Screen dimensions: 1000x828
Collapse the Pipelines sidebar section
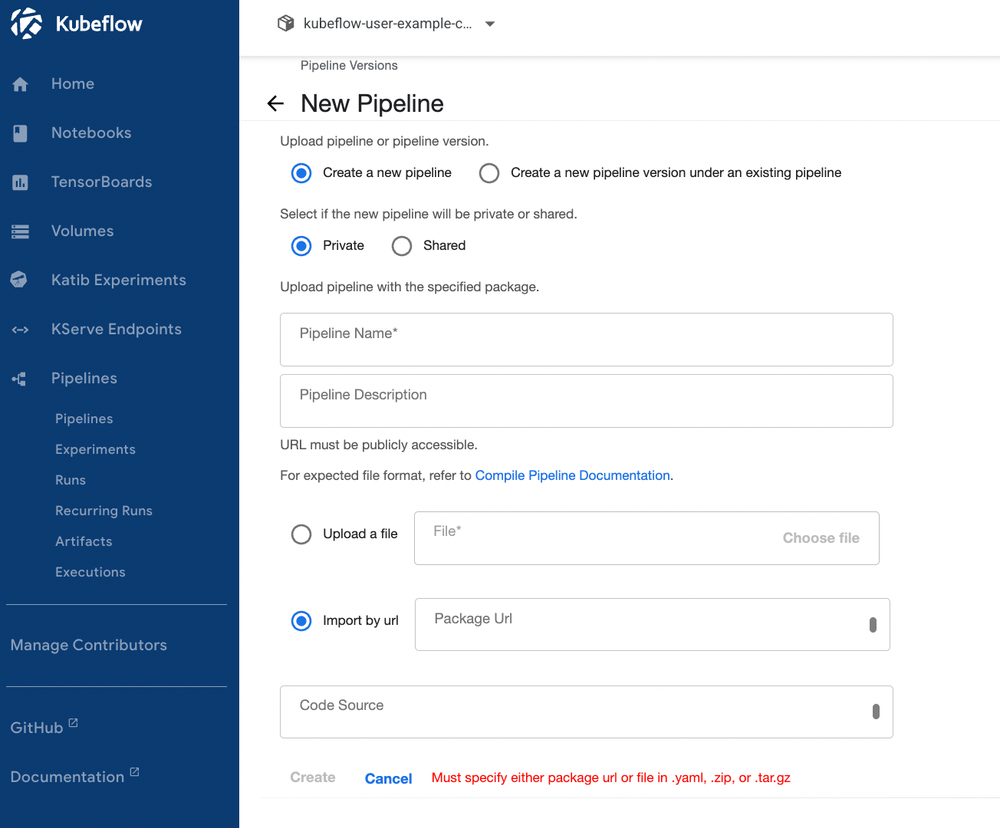(x=84, y=378)
